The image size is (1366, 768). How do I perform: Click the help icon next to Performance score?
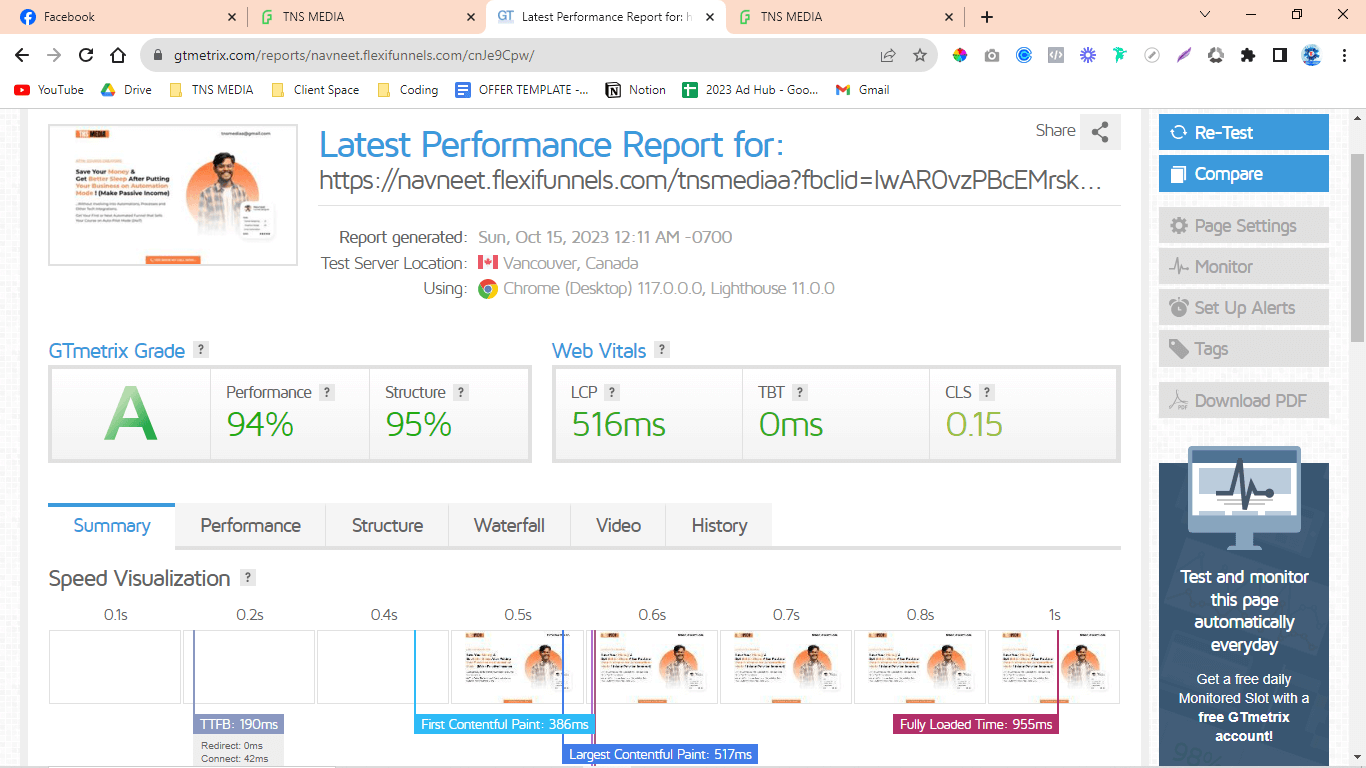tap(327, 393)
